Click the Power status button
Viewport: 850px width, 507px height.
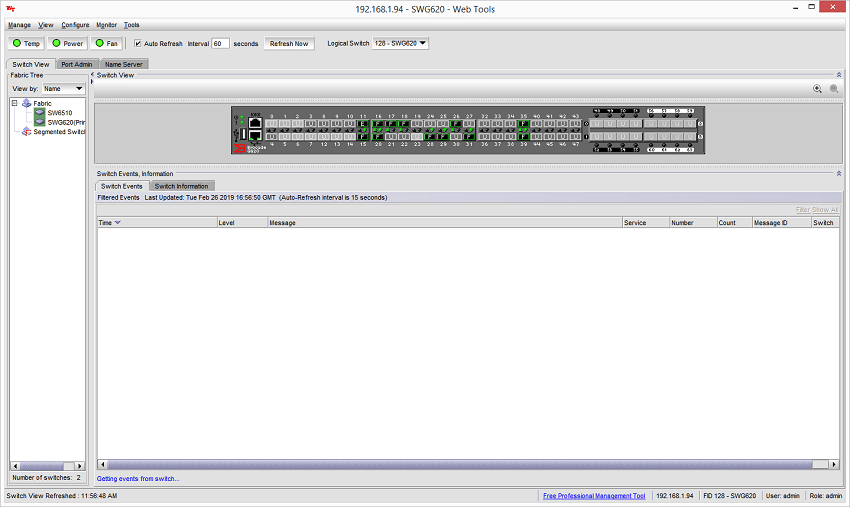point(68,43)
